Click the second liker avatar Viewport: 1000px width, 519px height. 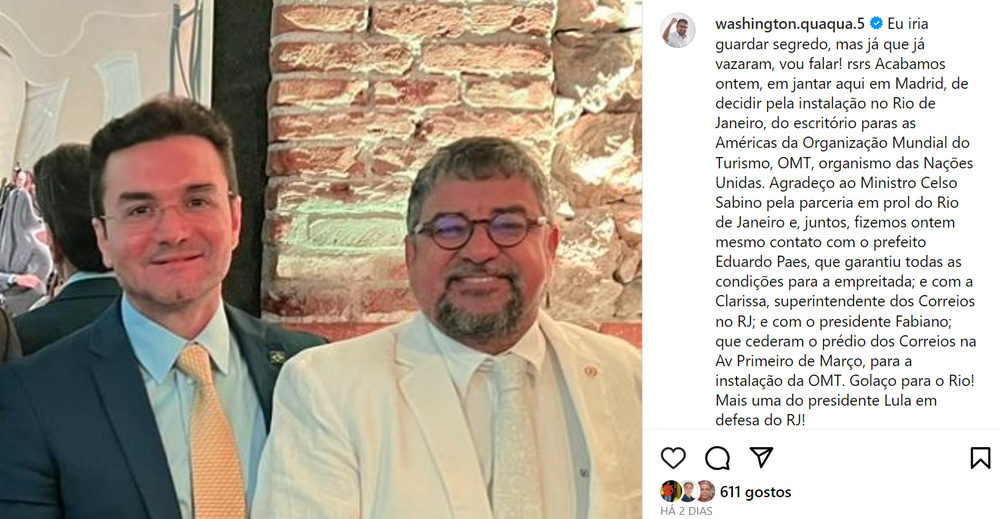688,492
